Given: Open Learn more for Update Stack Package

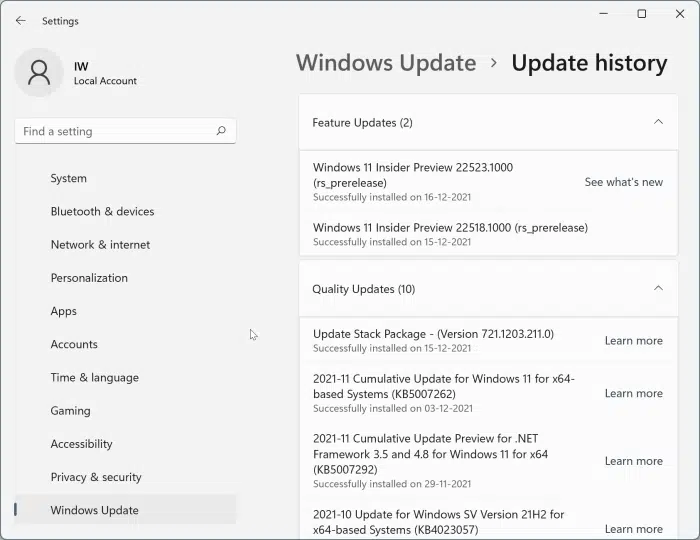Looking at the screenshot, I should coord(633,341).
